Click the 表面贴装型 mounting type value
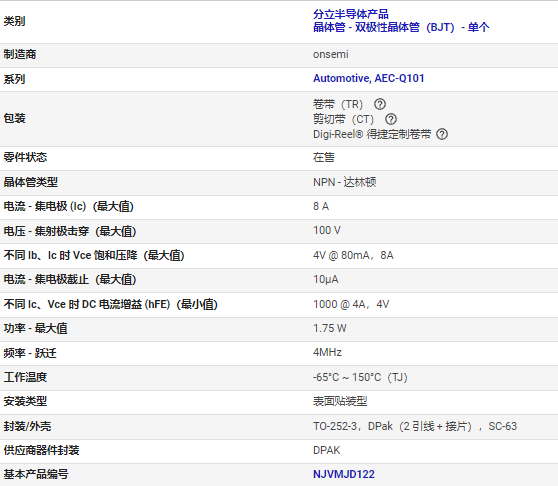The height and width of the screenshot is (486, 558). click(340, 401)
